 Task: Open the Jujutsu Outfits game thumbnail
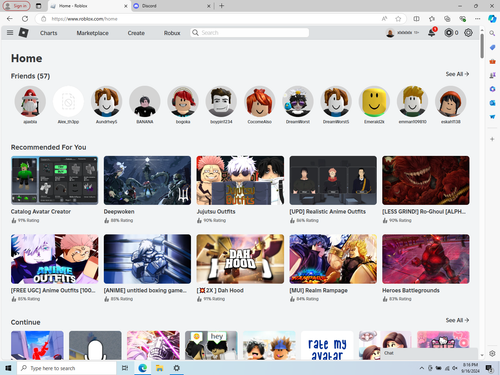(240, 180)
